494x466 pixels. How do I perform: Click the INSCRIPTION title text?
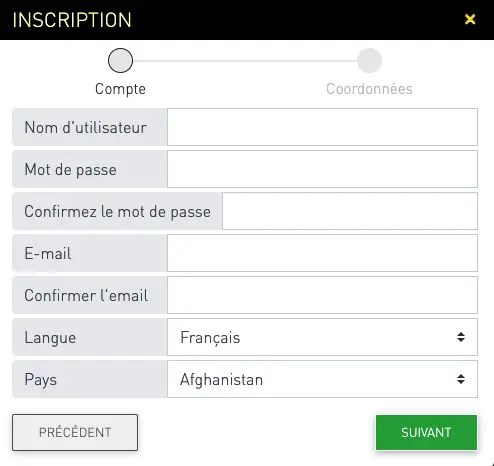point(72,20)
